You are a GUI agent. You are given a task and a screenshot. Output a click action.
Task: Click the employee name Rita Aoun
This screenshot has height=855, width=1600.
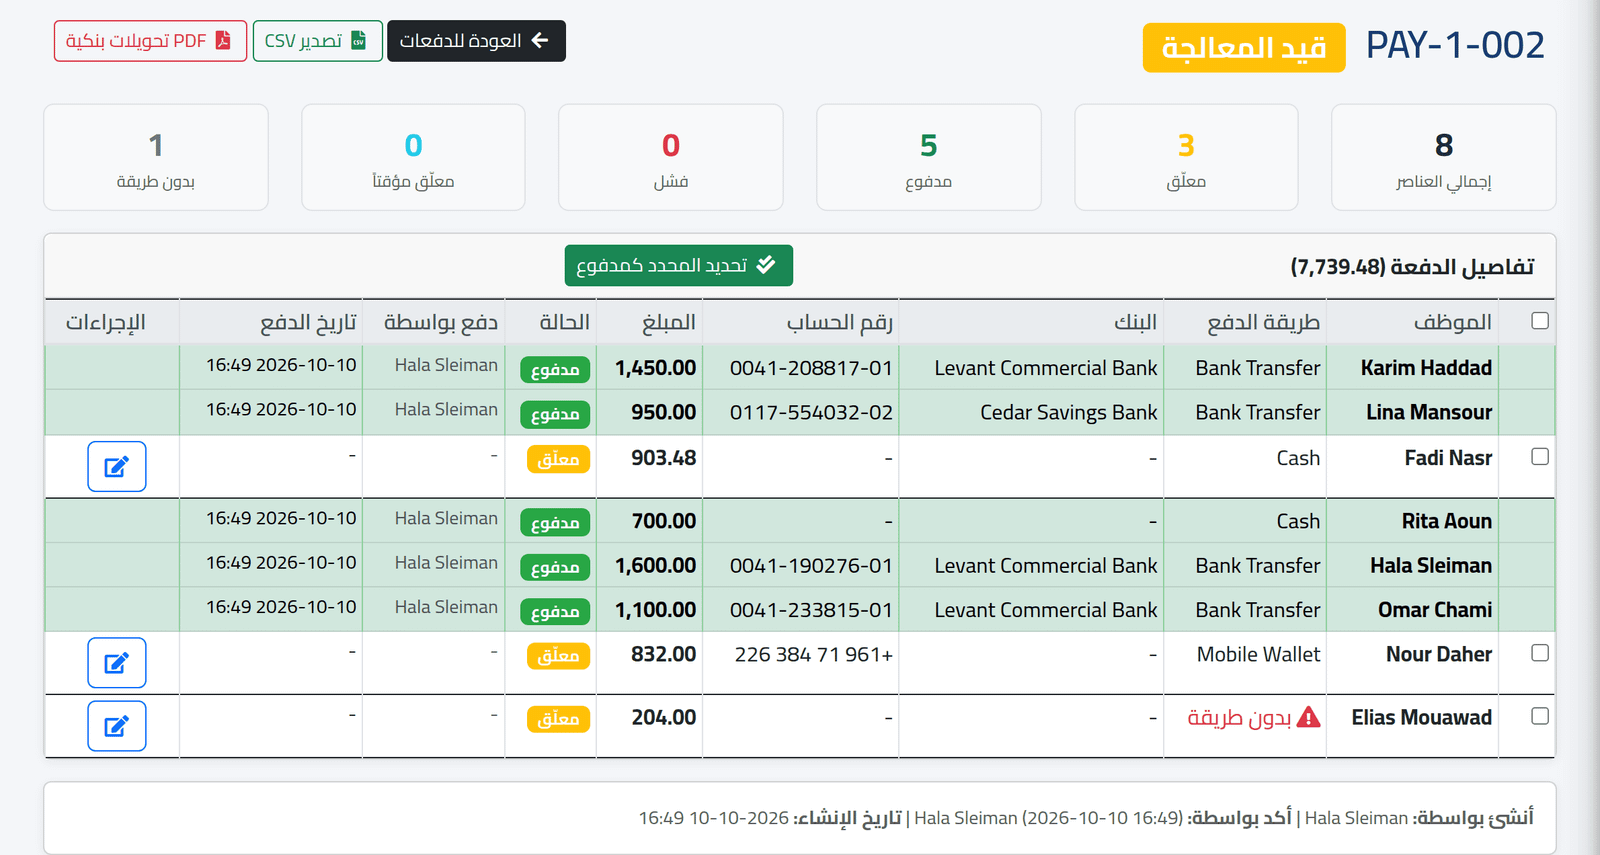coord(1446,521)
